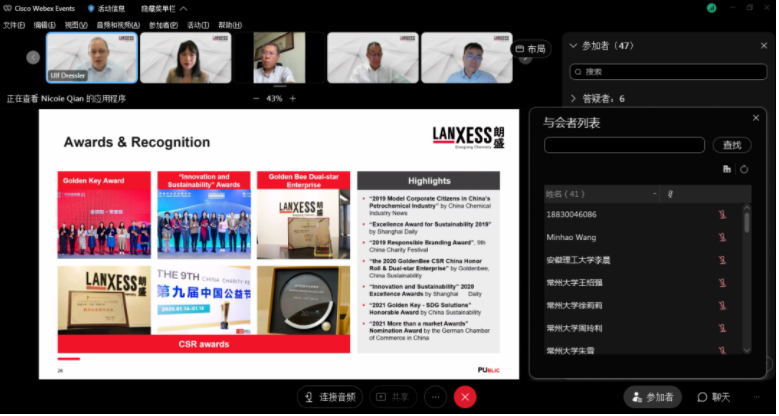The height and width of the screenshot is (416, 779).
Task: Toggle the 参加者 participants panel button
Action: pos(652,397)
